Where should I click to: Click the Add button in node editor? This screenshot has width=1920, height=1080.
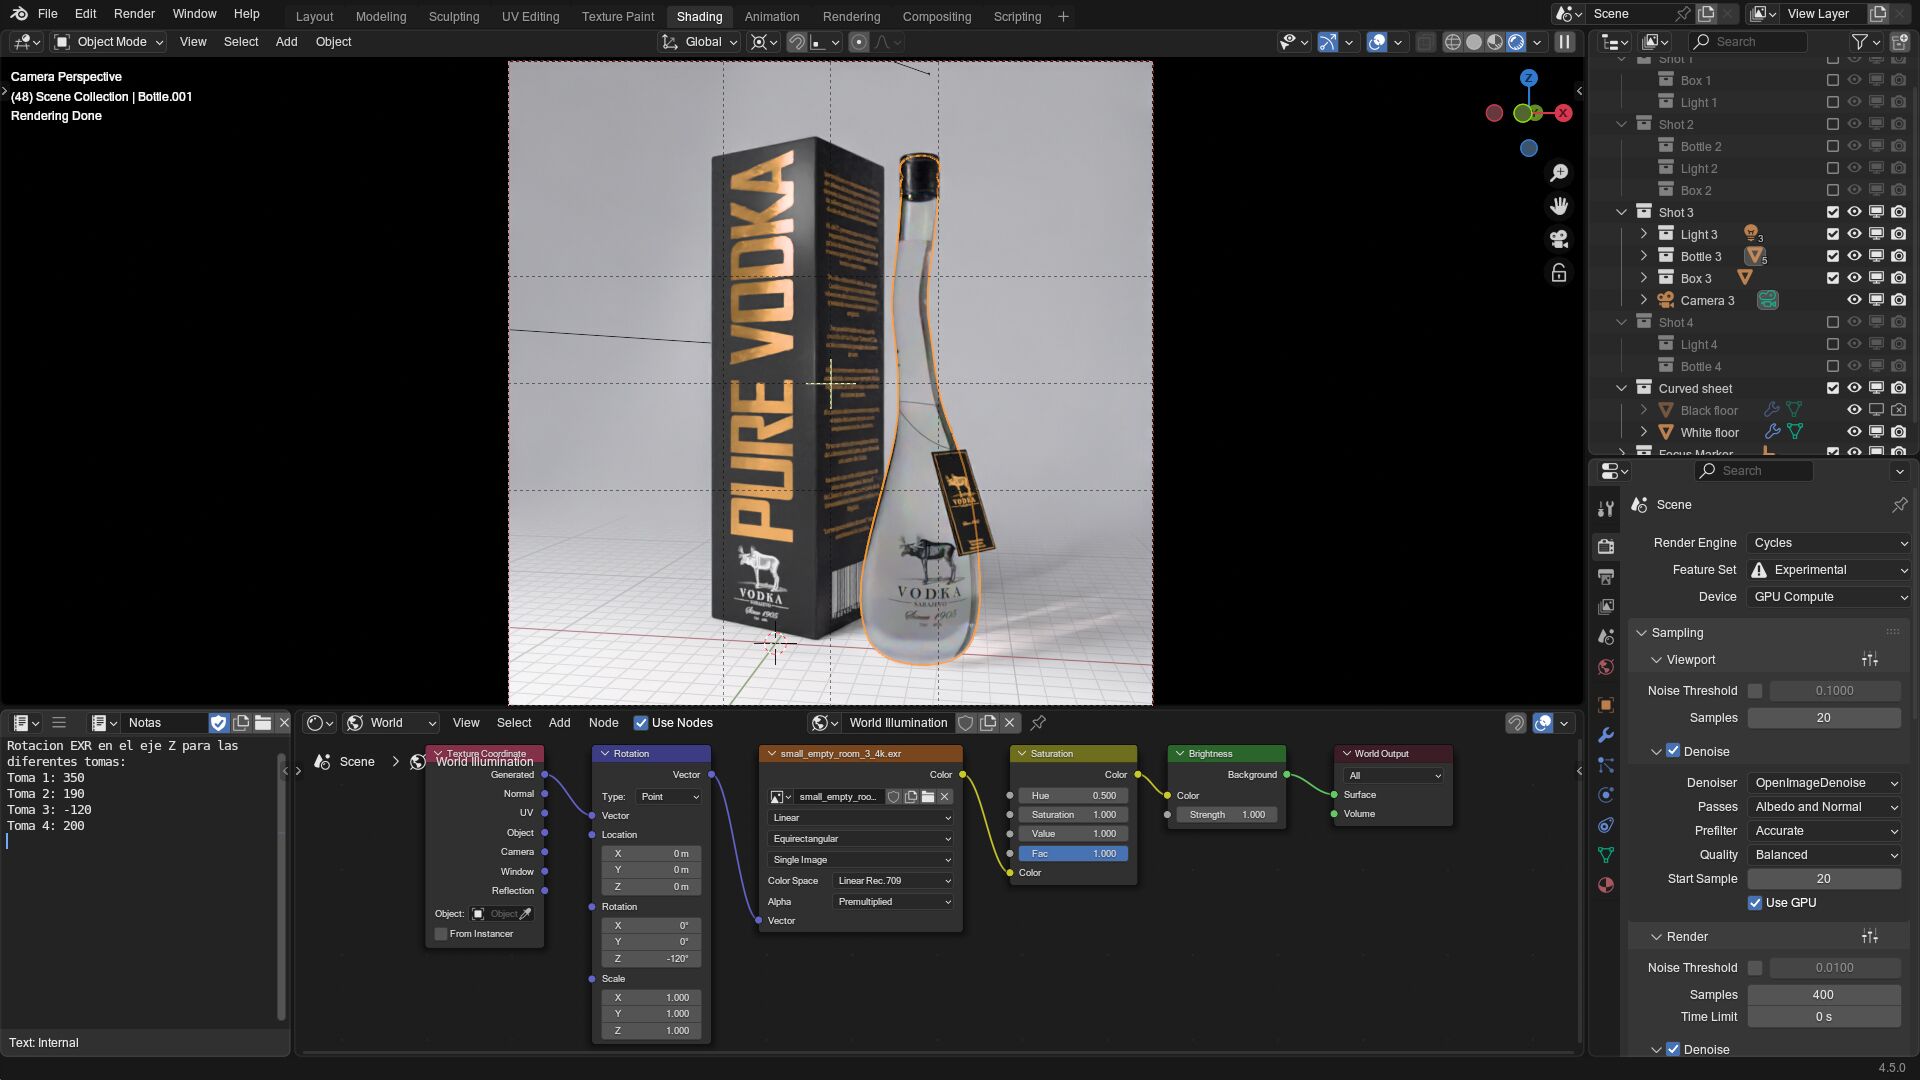tap(559, 723)
